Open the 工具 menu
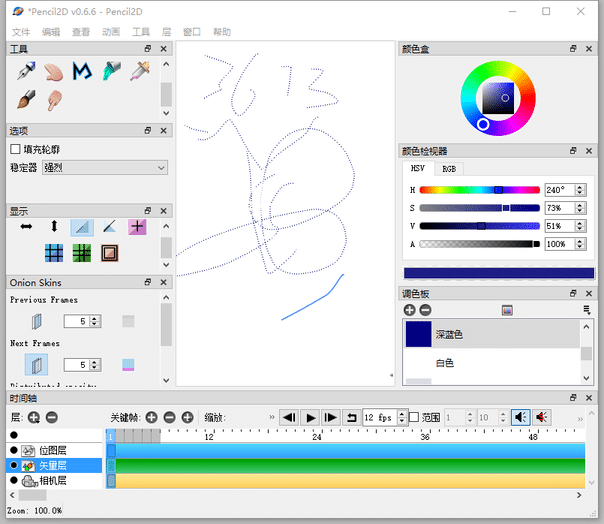 click(141, 32)
